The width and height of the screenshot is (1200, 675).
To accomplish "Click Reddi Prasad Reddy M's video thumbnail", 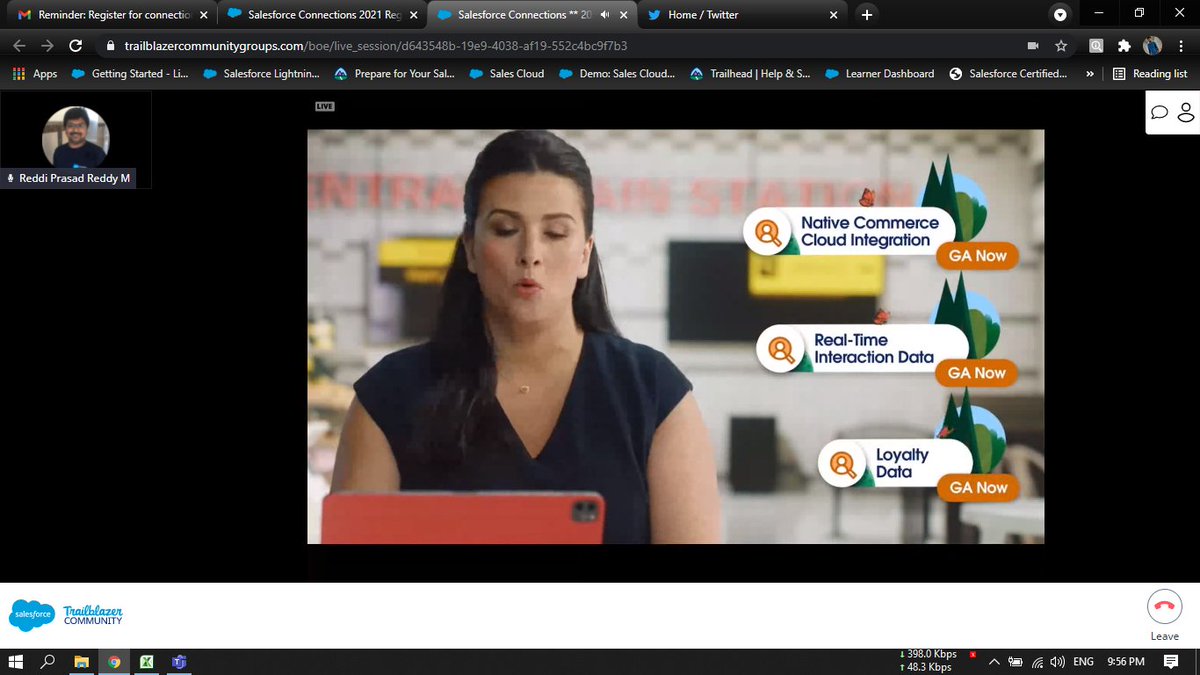I will [76, 140].
